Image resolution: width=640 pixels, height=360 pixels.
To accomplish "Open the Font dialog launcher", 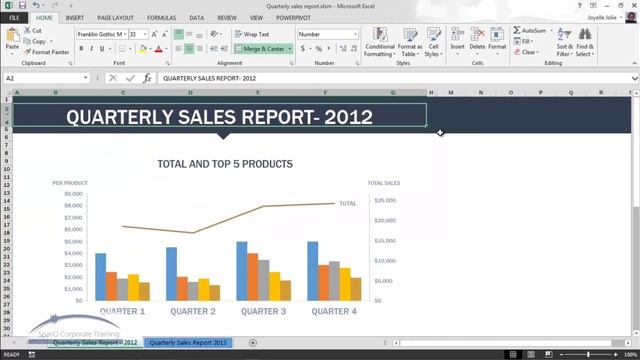I will pos(168,63).
